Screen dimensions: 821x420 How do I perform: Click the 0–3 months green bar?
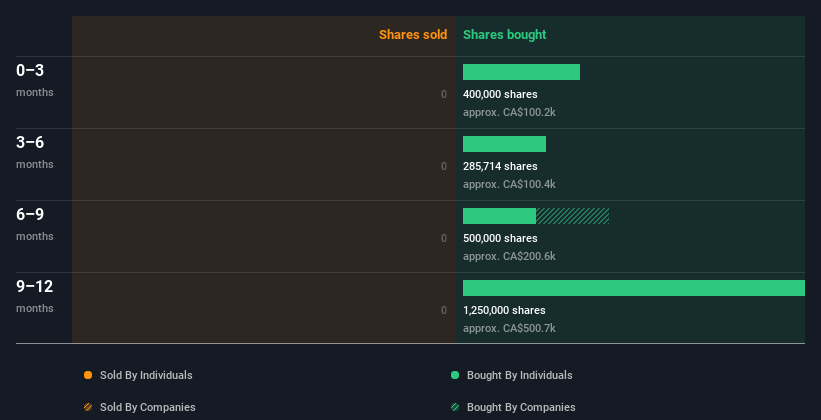pyautogui.click(x=522, y=72)
